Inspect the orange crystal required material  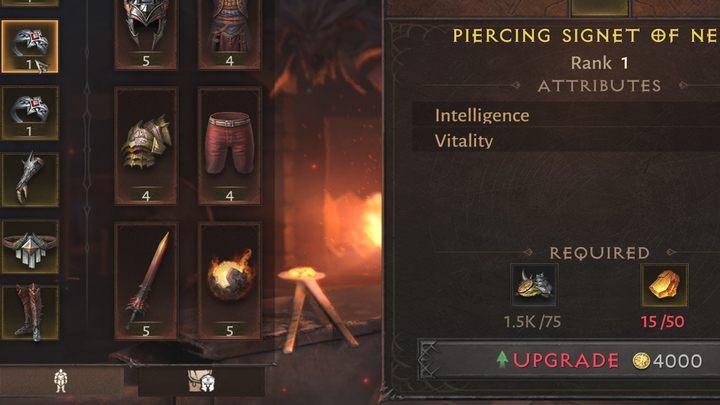click(664, 285)
